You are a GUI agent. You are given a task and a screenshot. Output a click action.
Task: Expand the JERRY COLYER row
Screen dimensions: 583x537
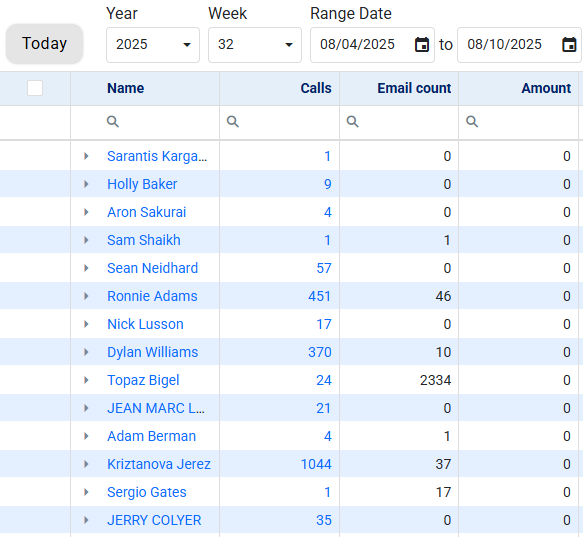pyautogui.click(x=86, y=520)
